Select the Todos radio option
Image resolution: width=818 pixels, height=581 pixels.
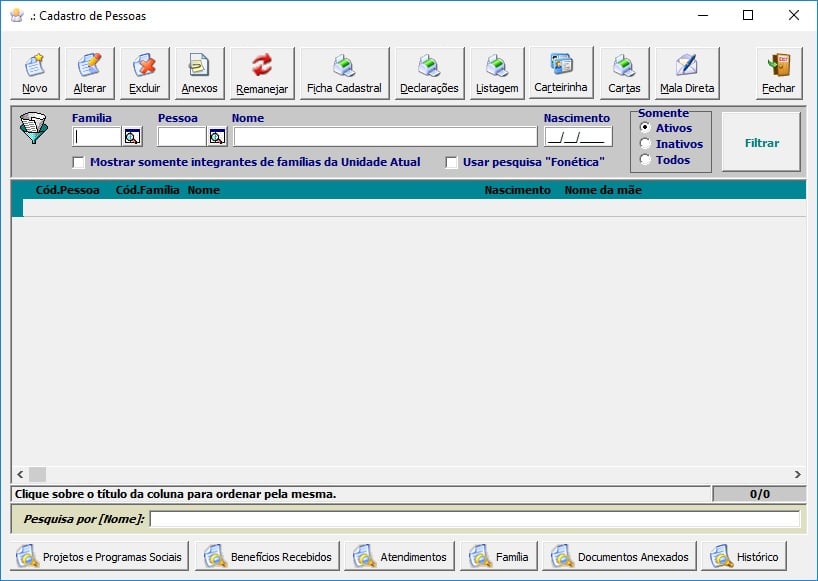click(646, 160)
